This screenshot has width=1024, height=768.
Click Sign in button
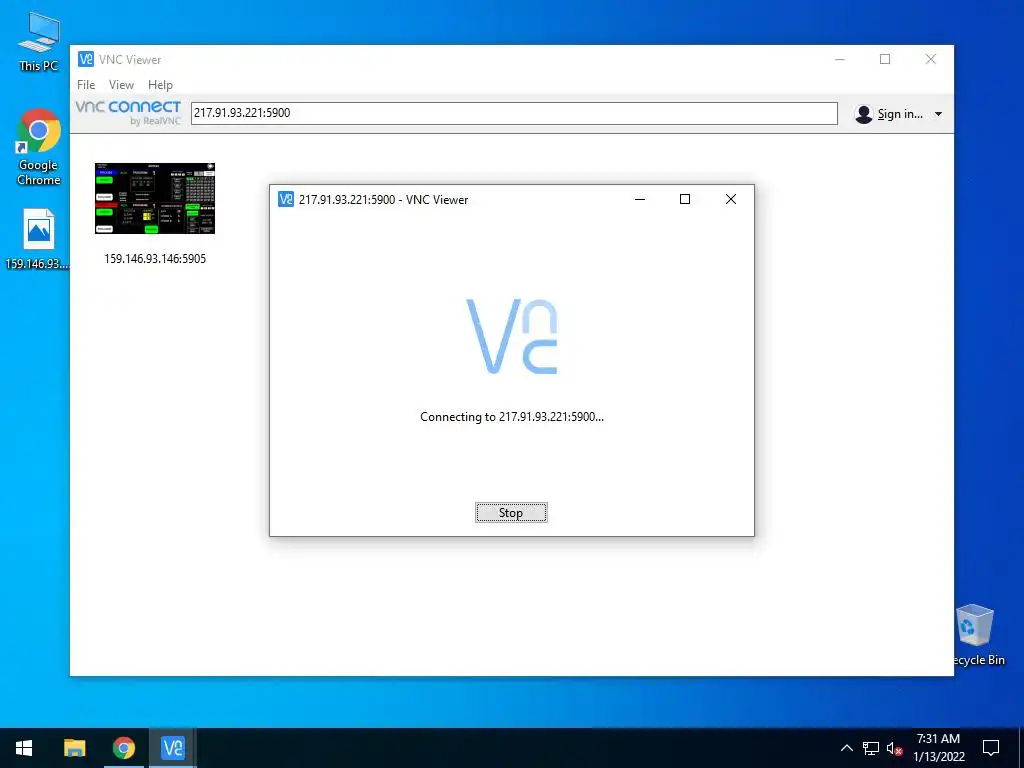[x=899, y=114]
